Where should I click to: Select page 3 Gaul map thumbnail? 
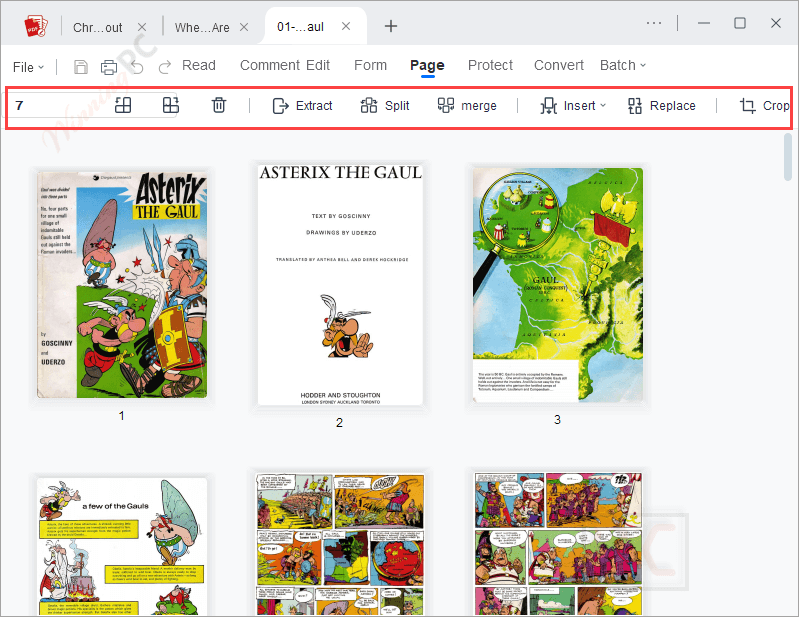(558, 285)
